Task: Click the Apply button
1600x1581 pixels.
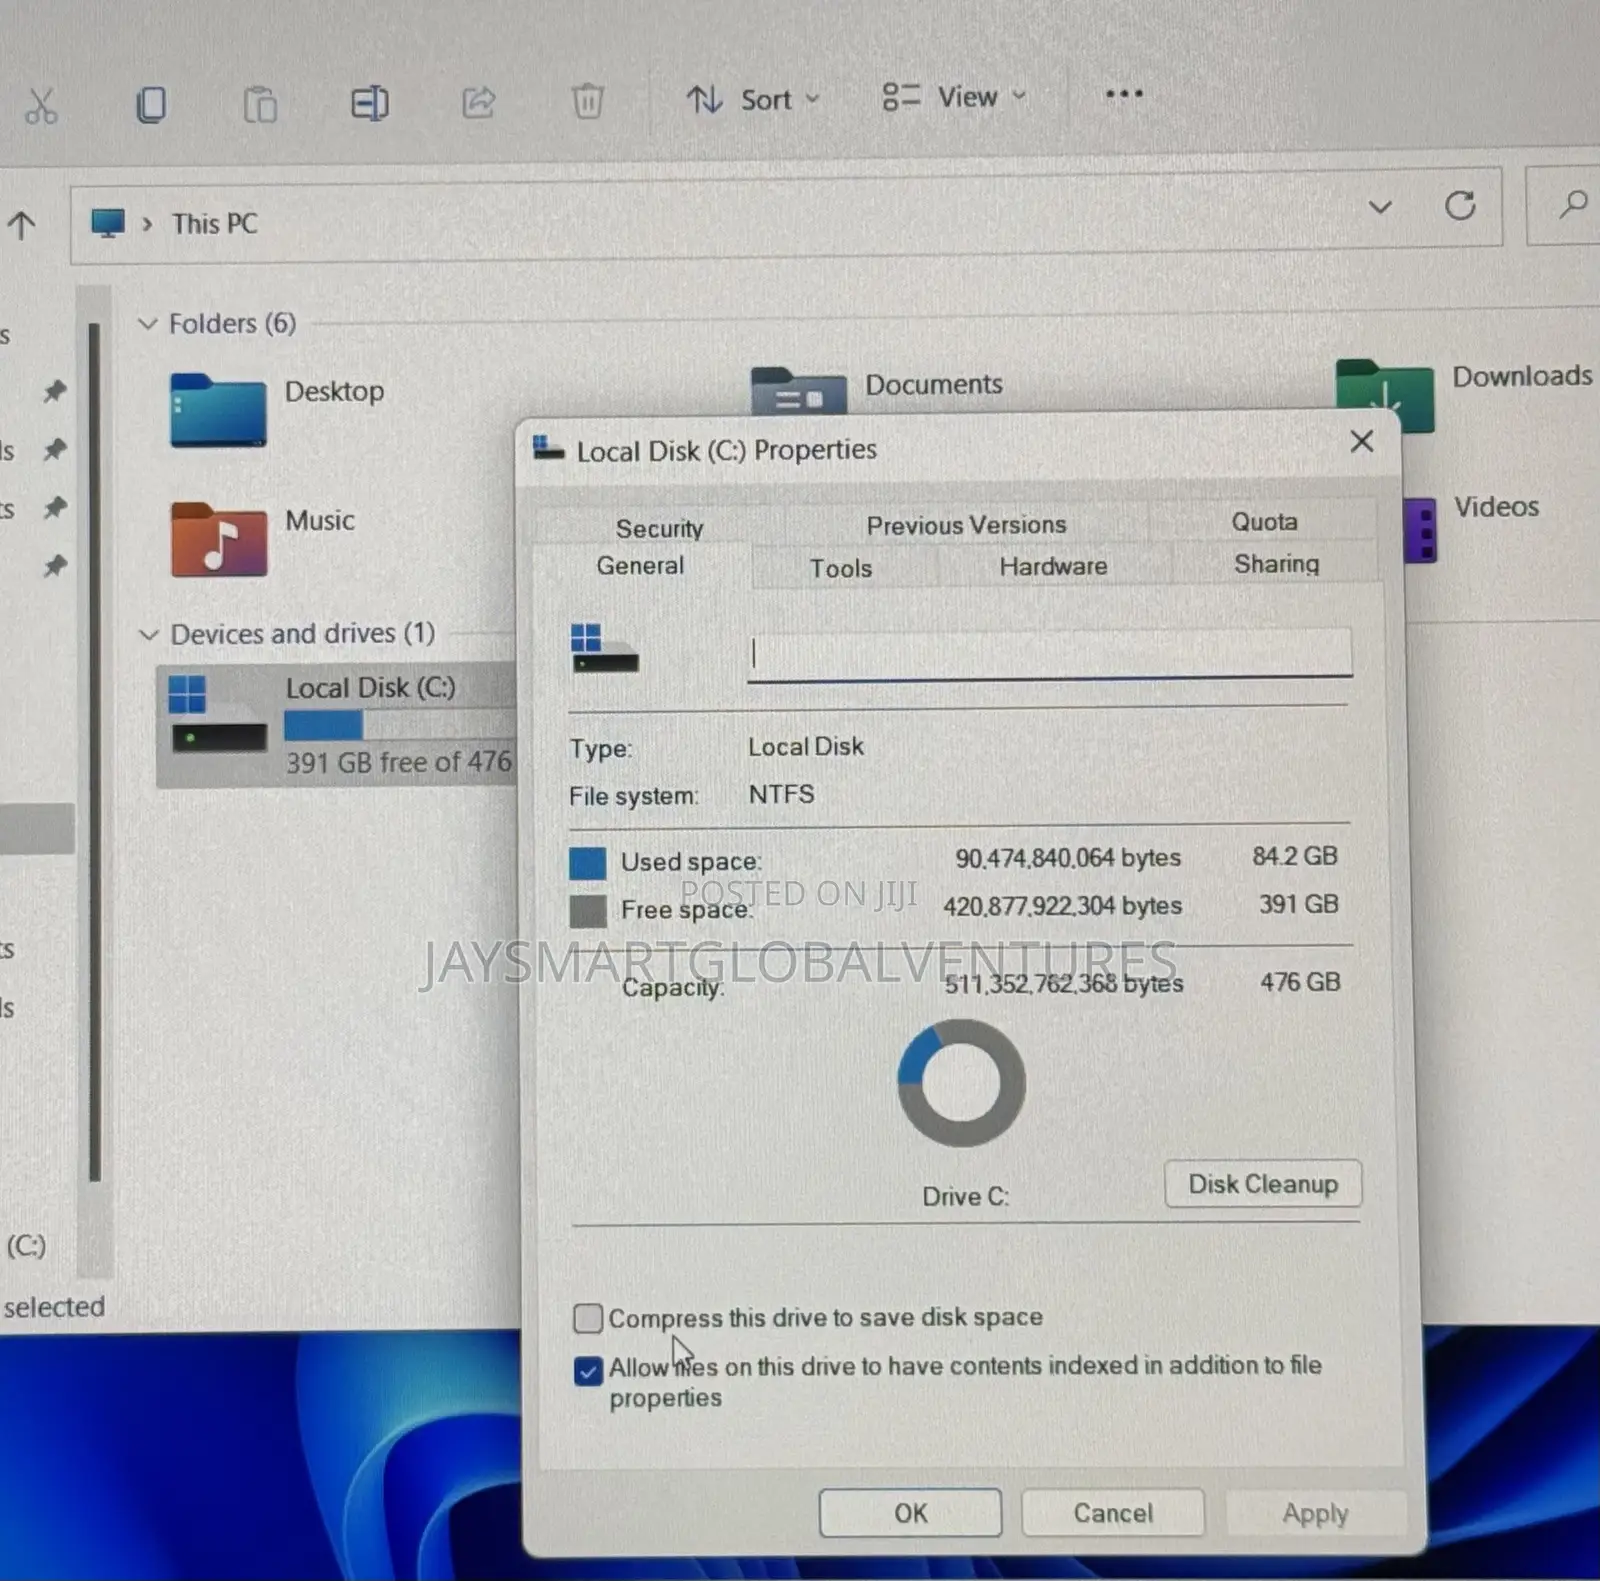Action: (1315, 1514)
